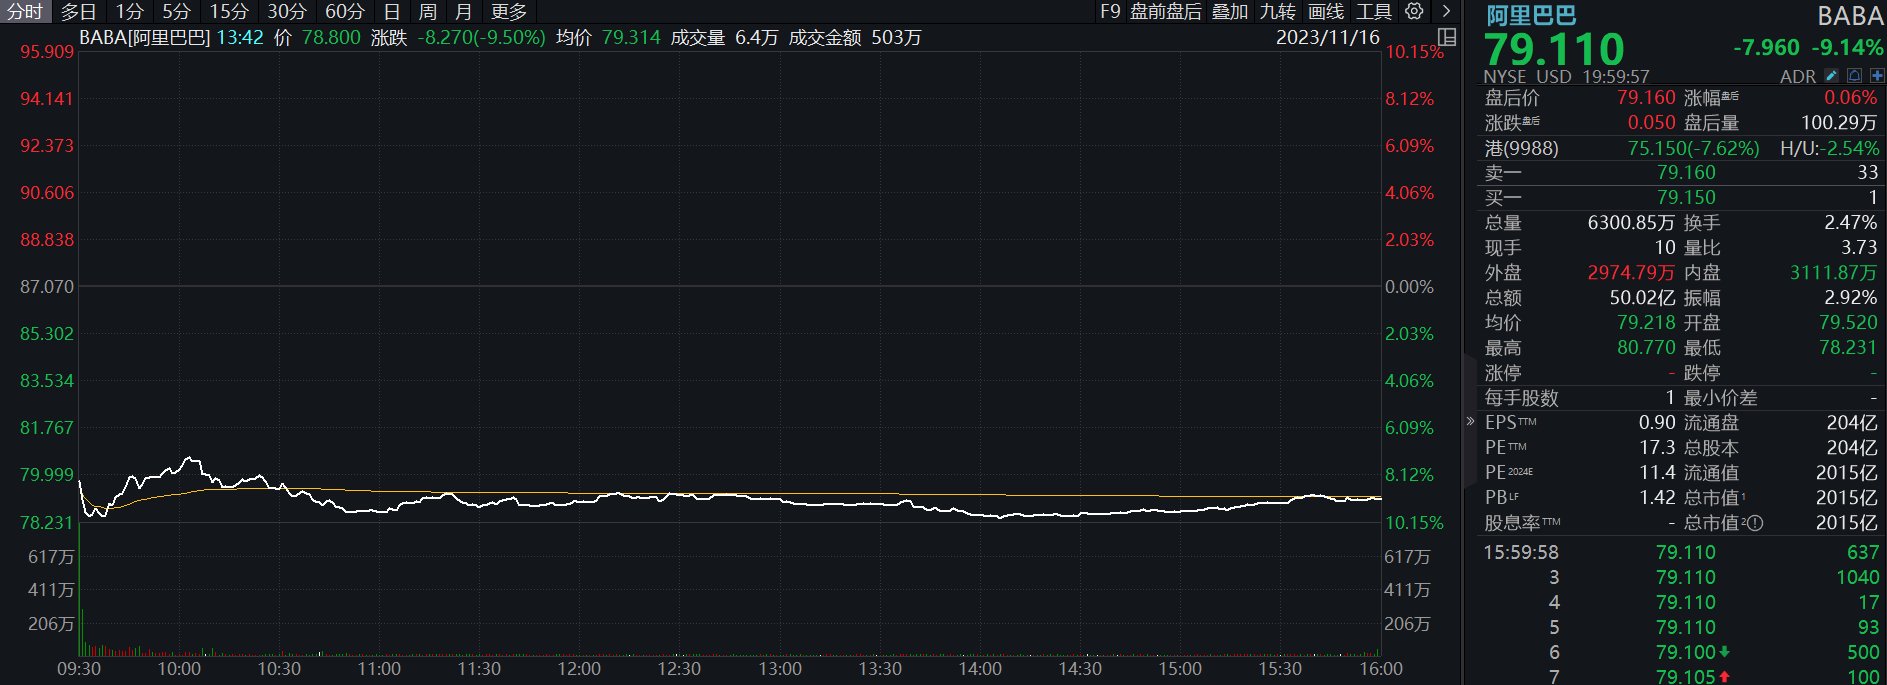Screen dimensions: 1887x685
Task: Click the 总量 value 6300.85万
Action: [1631, 223]
